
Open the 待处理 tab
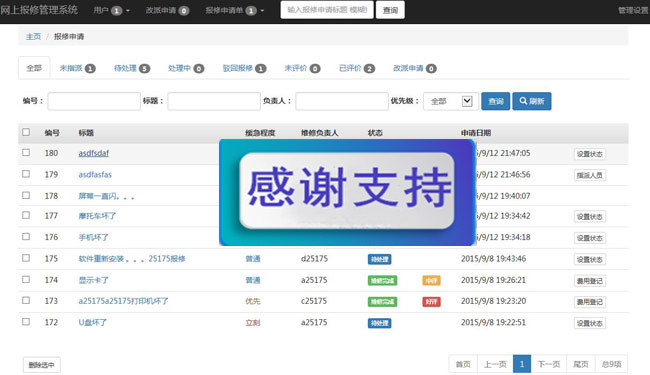132,68
